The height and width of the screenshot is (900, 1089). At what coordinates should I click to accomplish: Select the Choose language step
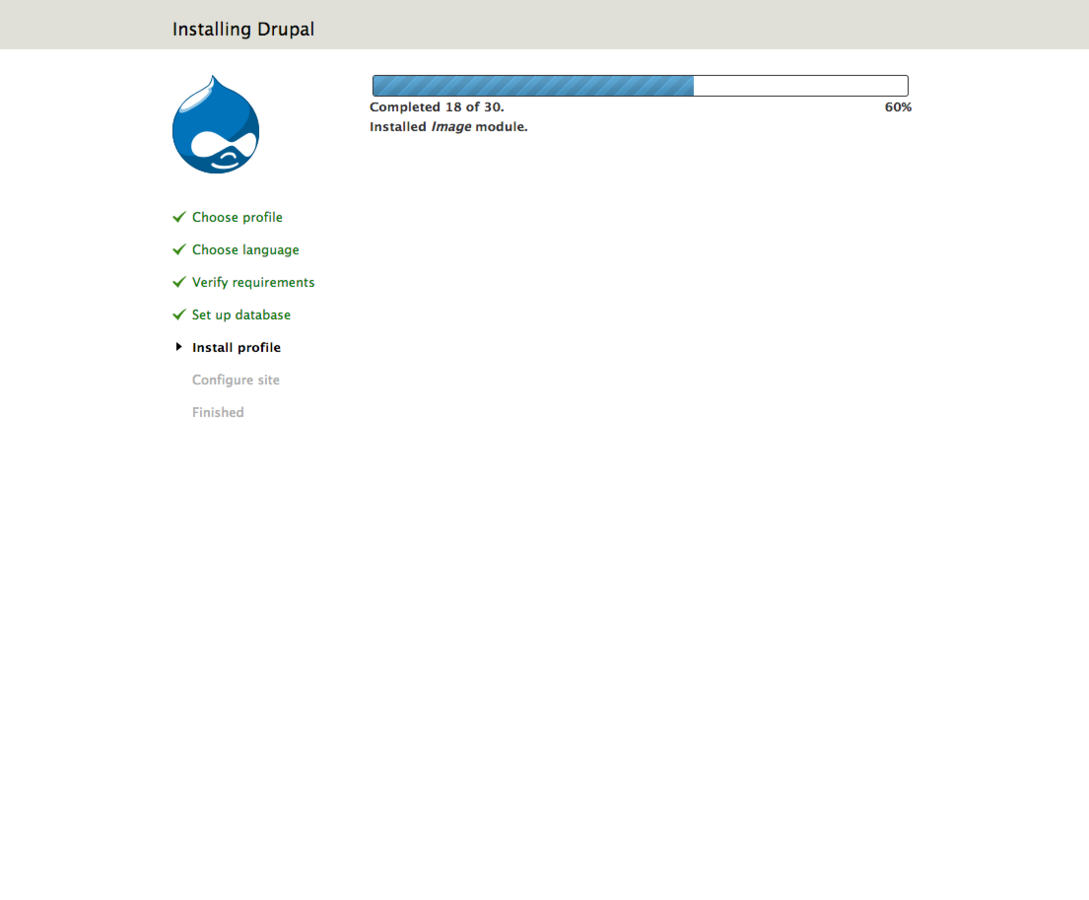(246, 250)
